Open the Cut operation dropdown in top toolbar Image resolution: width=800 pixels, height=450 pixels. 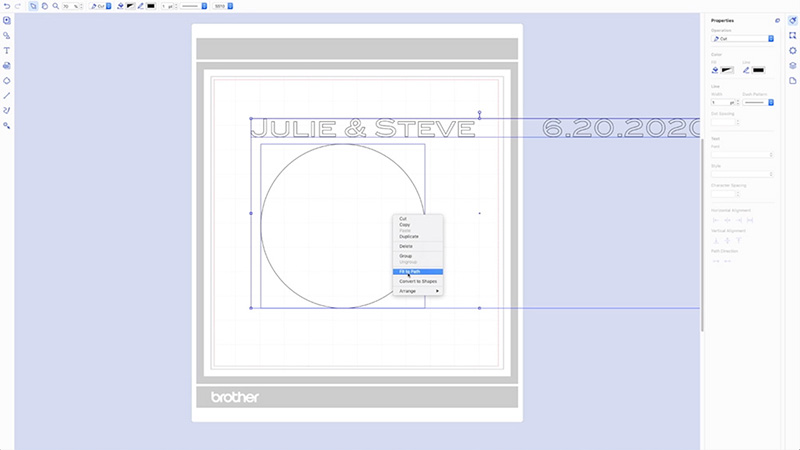(x=98, y=6)
